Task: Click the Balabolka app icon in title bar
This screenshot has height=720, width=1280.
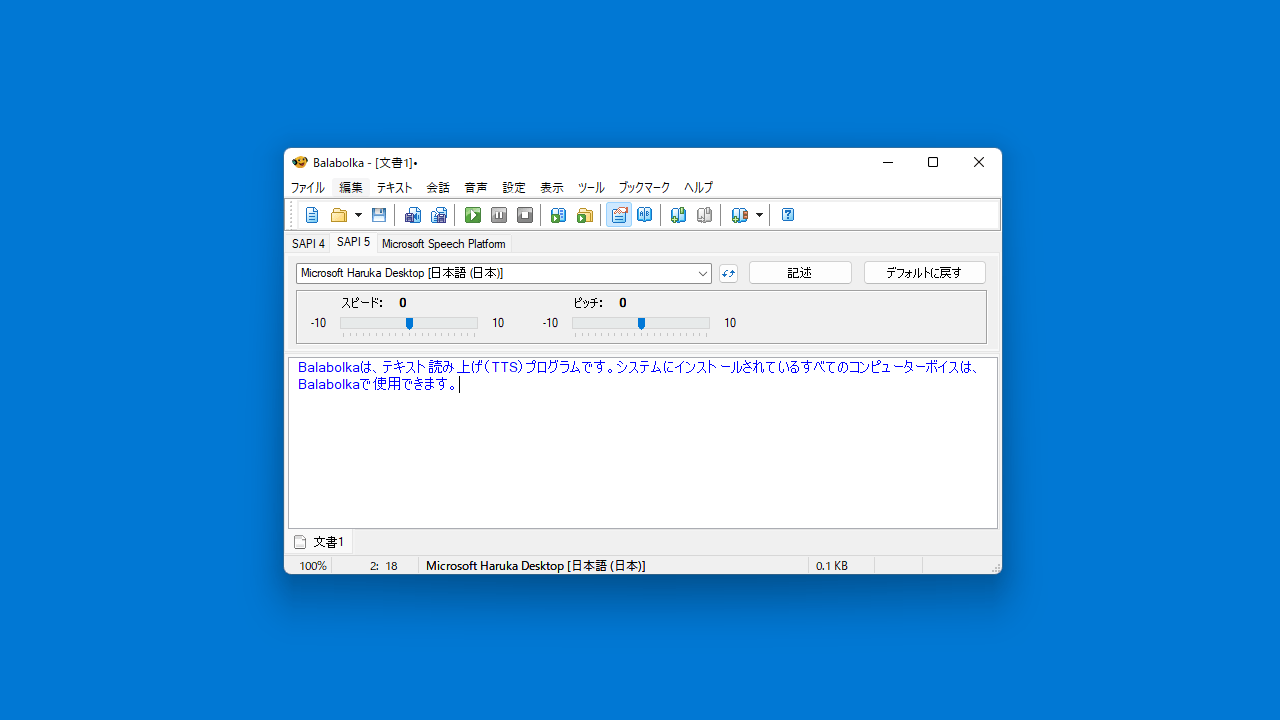Action: [299, 162]
